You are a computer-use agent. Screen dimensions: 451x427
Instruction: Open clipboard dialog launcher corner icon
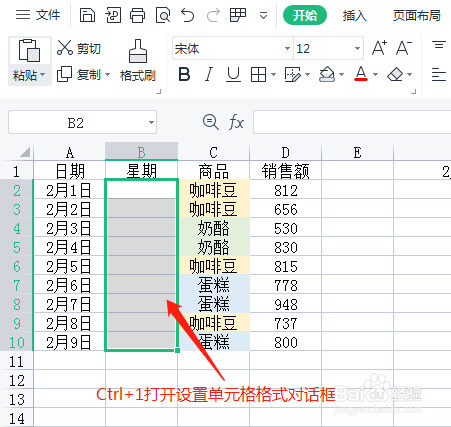159,91
